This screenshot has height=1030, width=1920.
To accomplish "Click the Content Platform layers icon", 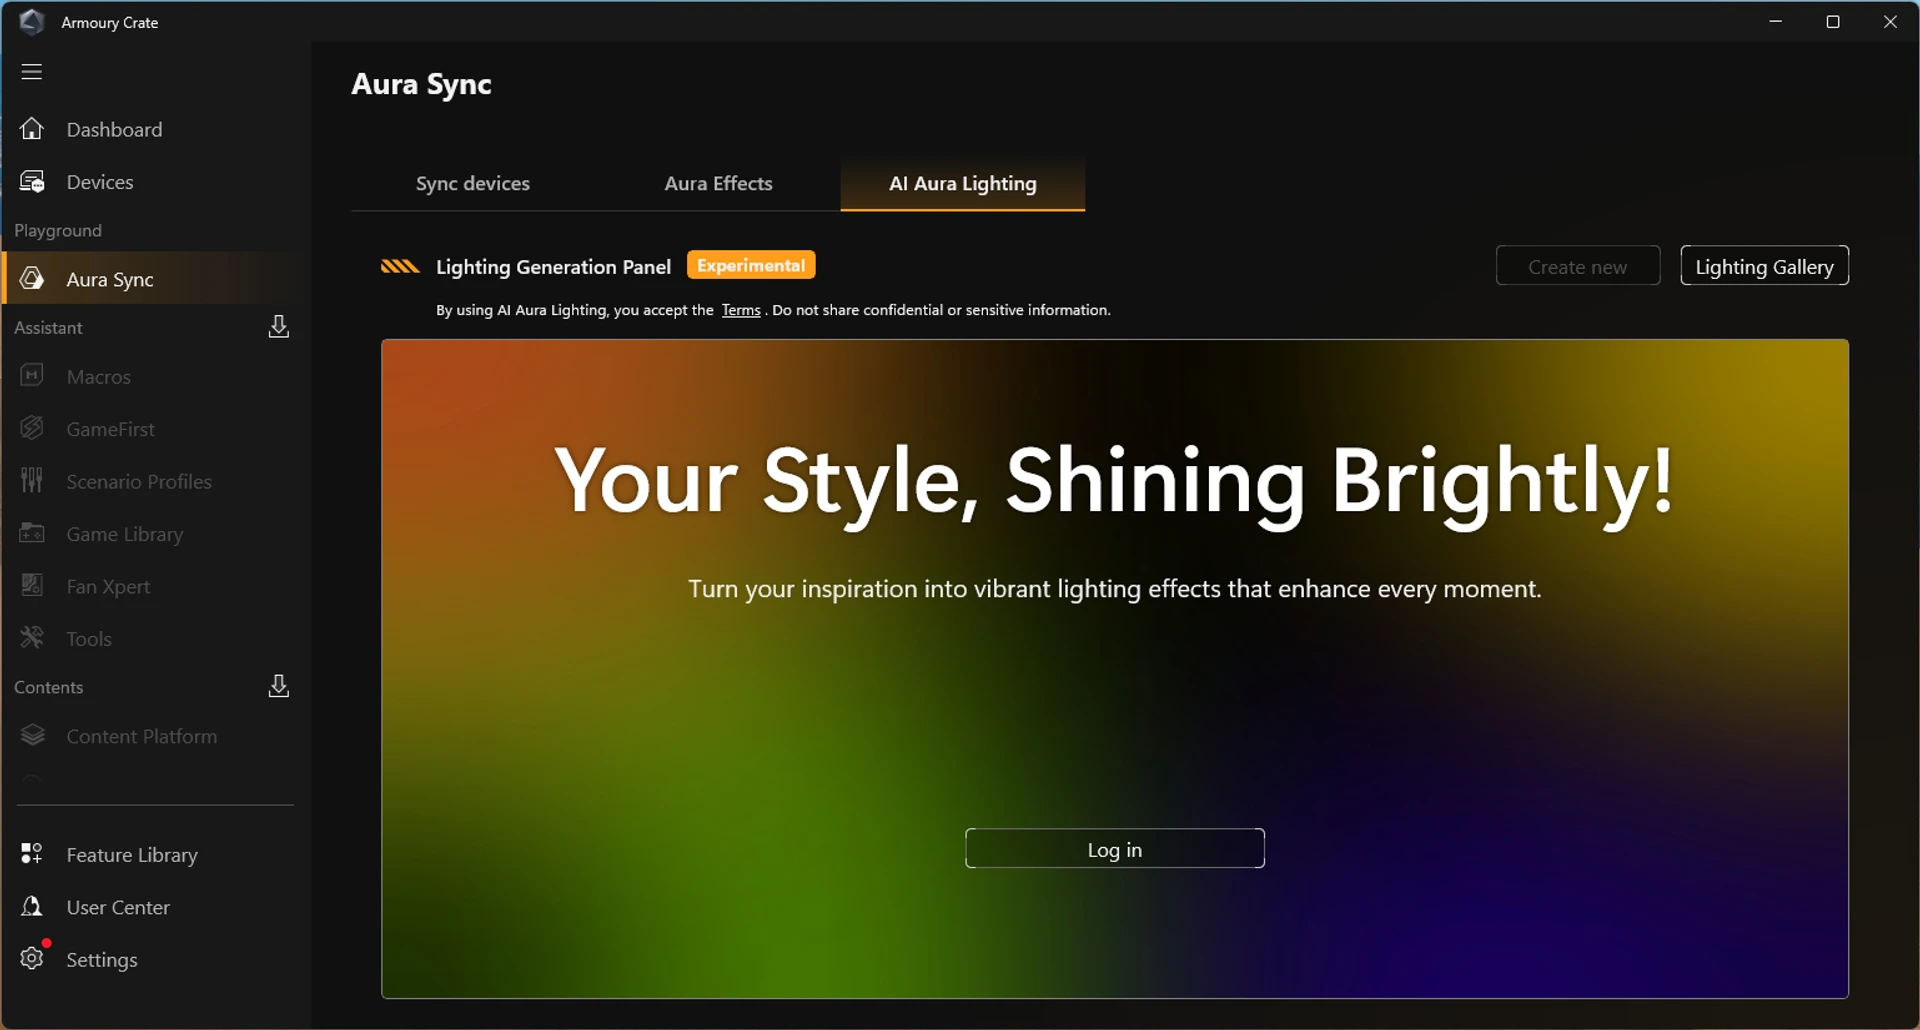I will point(32,736).
